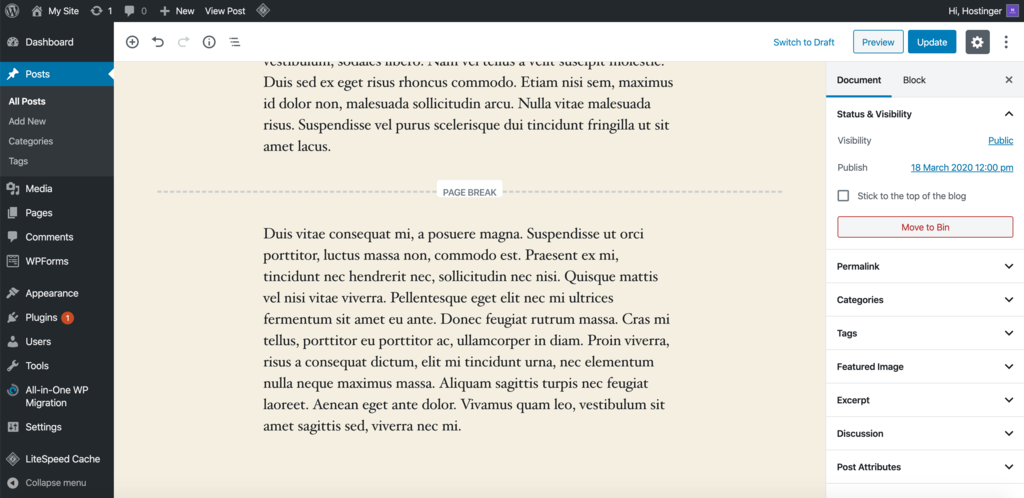
Task: Click the Users person icon
Action: pyautogui.click(x=12, y=341)
